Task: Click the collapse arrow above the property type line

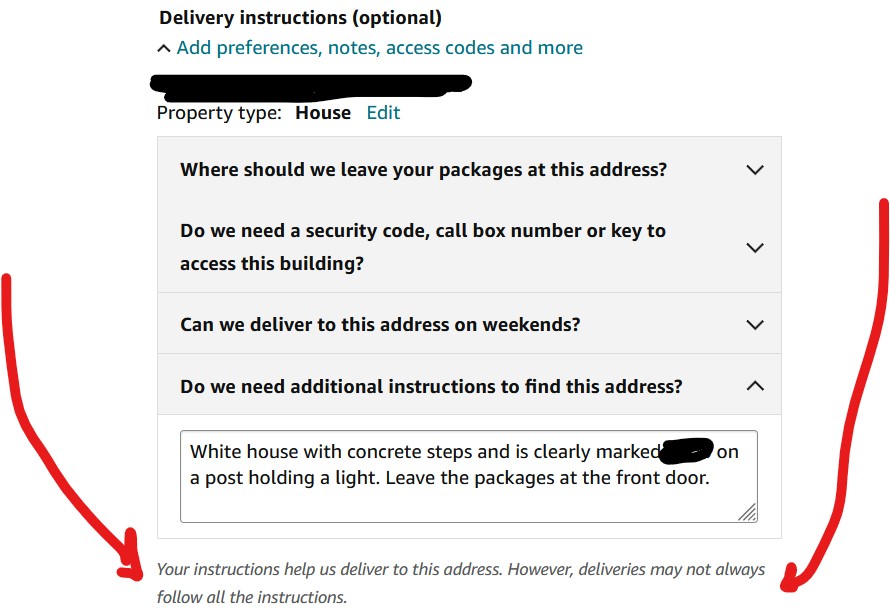Action: click(163, 47)
